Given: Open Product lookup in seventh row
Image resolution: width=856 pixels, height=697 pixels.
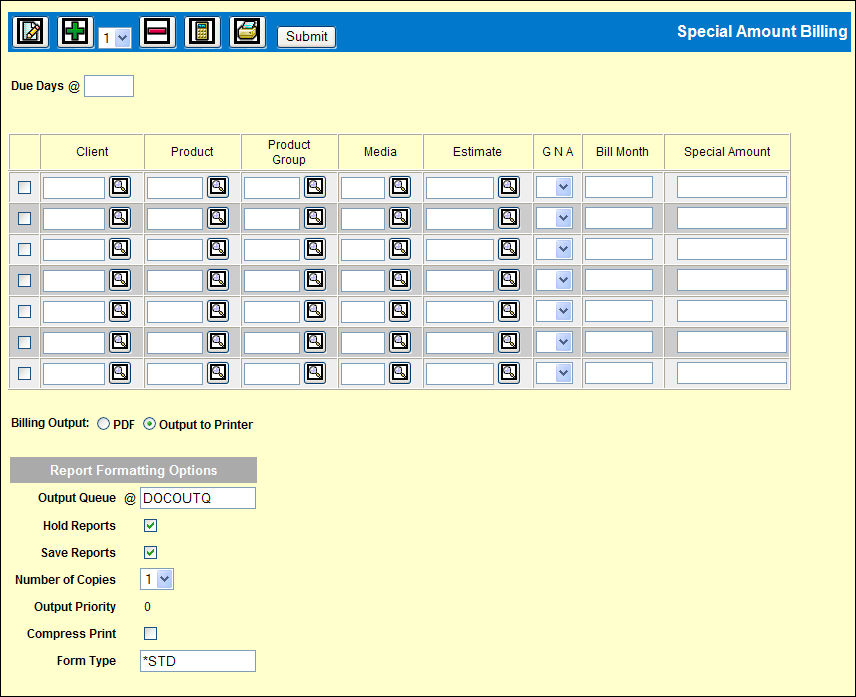Looking at the screenshot, I should pyautogui.click(x=218, y=373).
